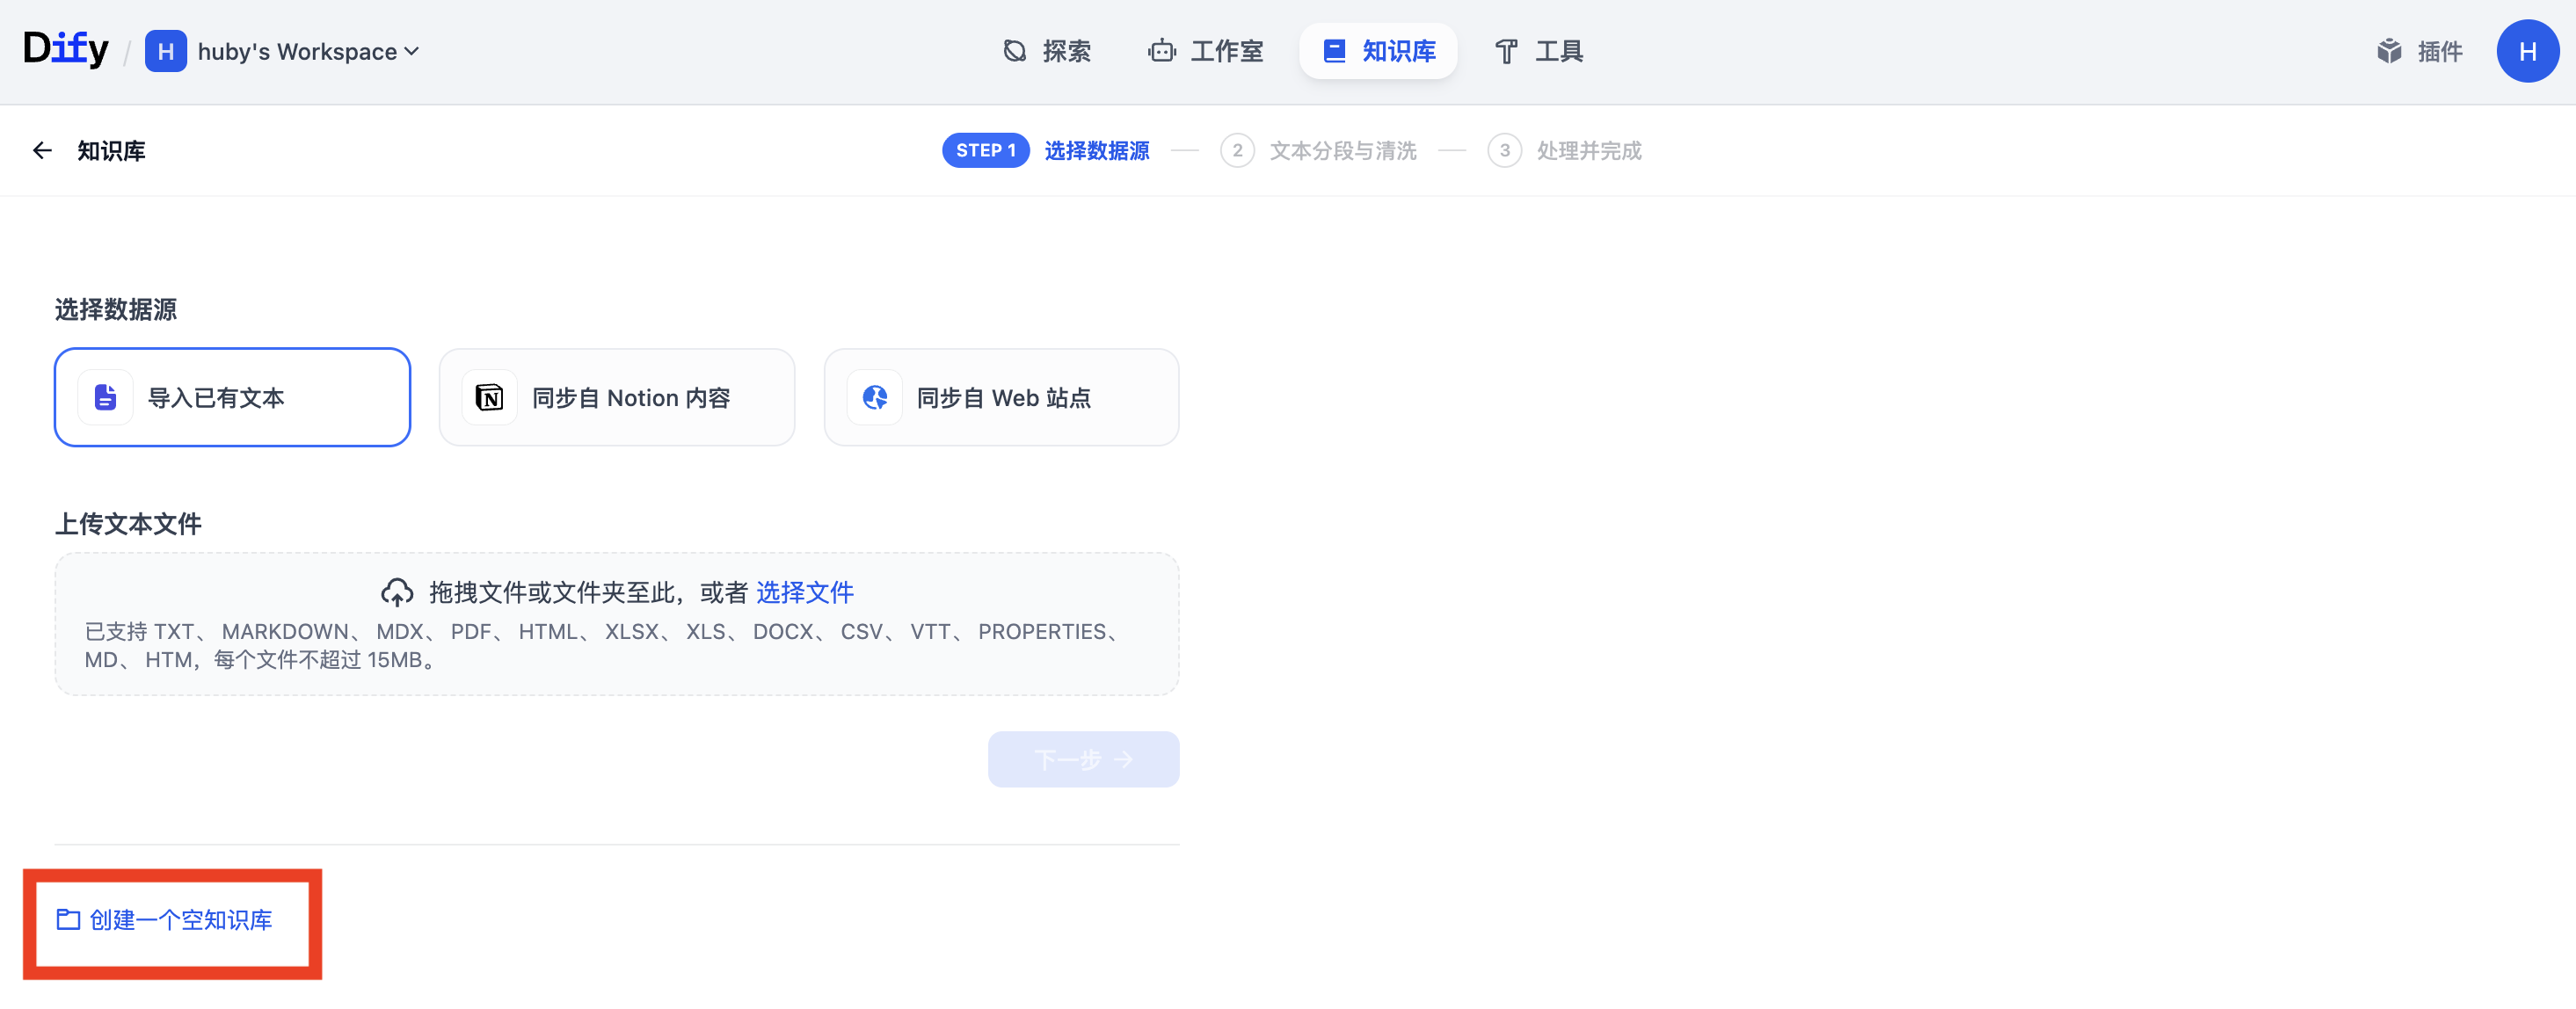Select the 导入已有文本 data source option
2576x1009 pixels.
[232, 397]
